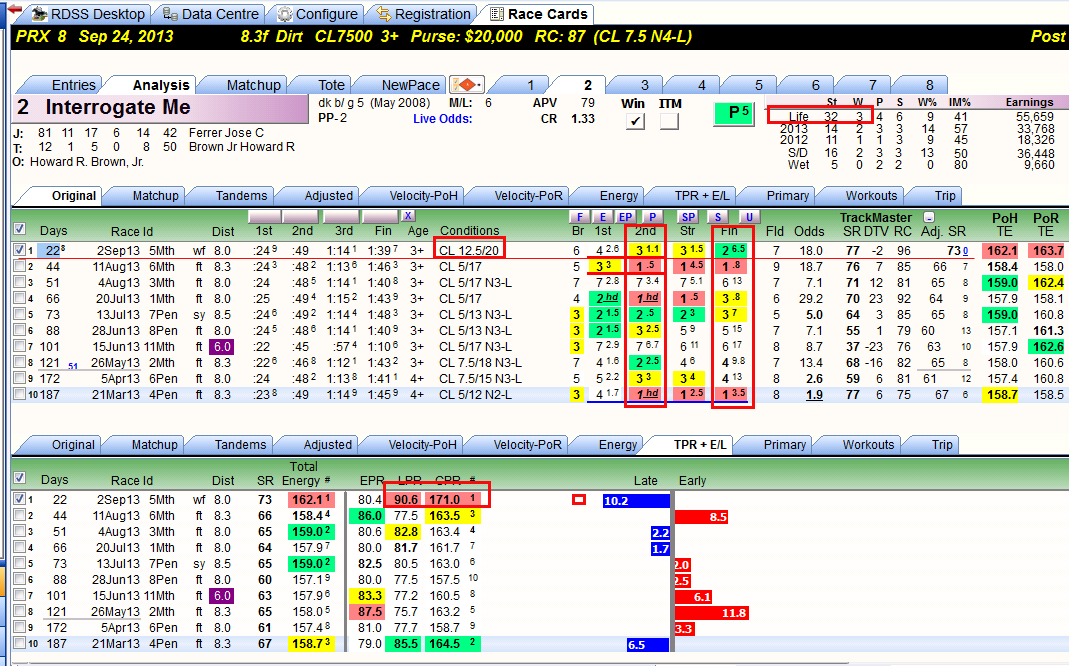This screenshot has width=1069, height=666.
Task: Click the U pace filter button
Action: click(749, 217)
